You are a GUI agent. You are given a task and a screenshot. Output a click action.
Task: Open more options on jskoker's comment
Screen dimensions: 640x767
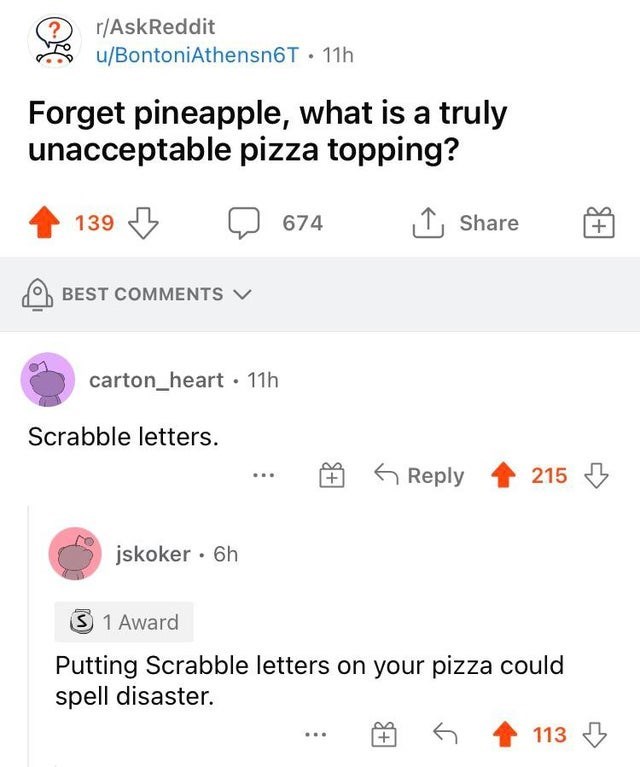[x=316, y=734]
